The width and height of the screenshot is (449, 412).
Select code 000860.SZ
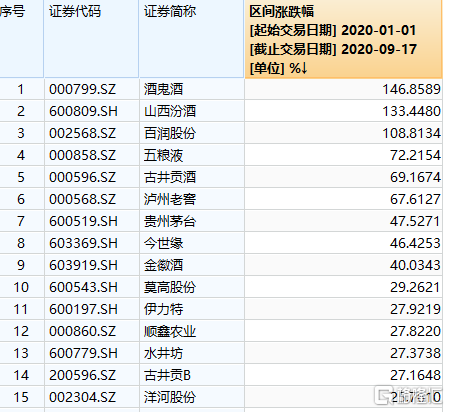click(82, 331)
